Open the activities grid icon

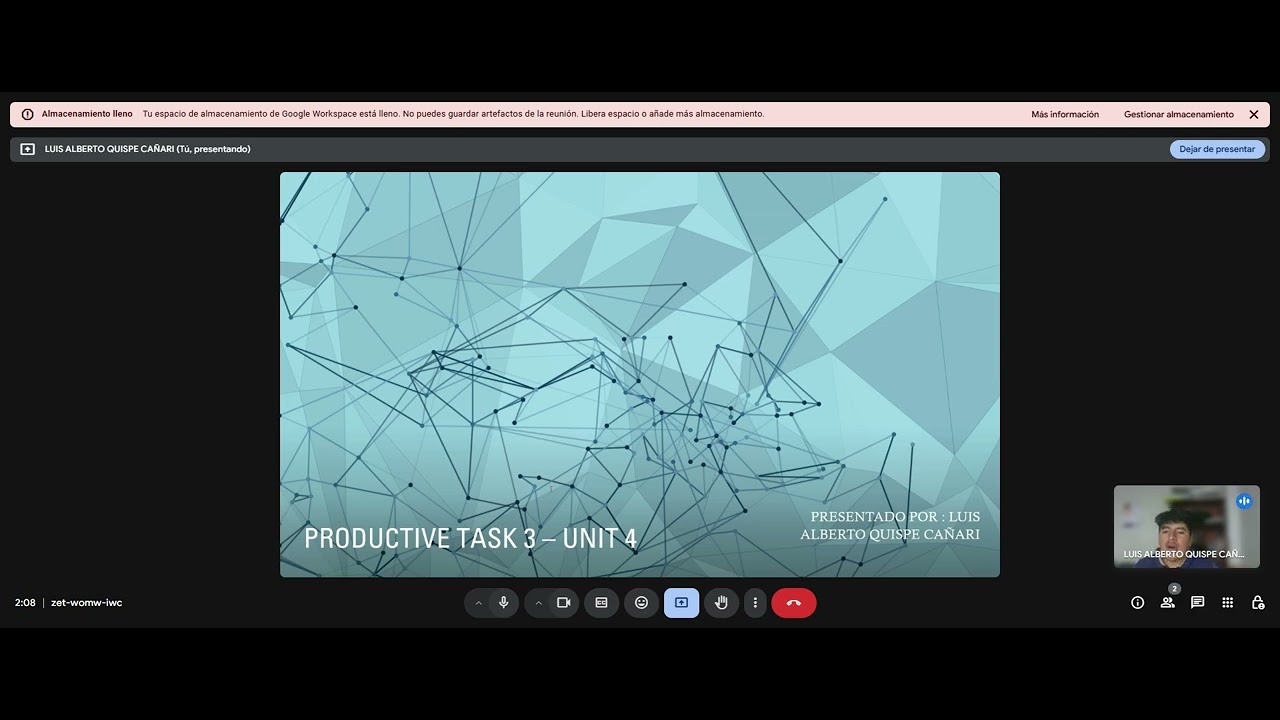tap(1228, 603)
